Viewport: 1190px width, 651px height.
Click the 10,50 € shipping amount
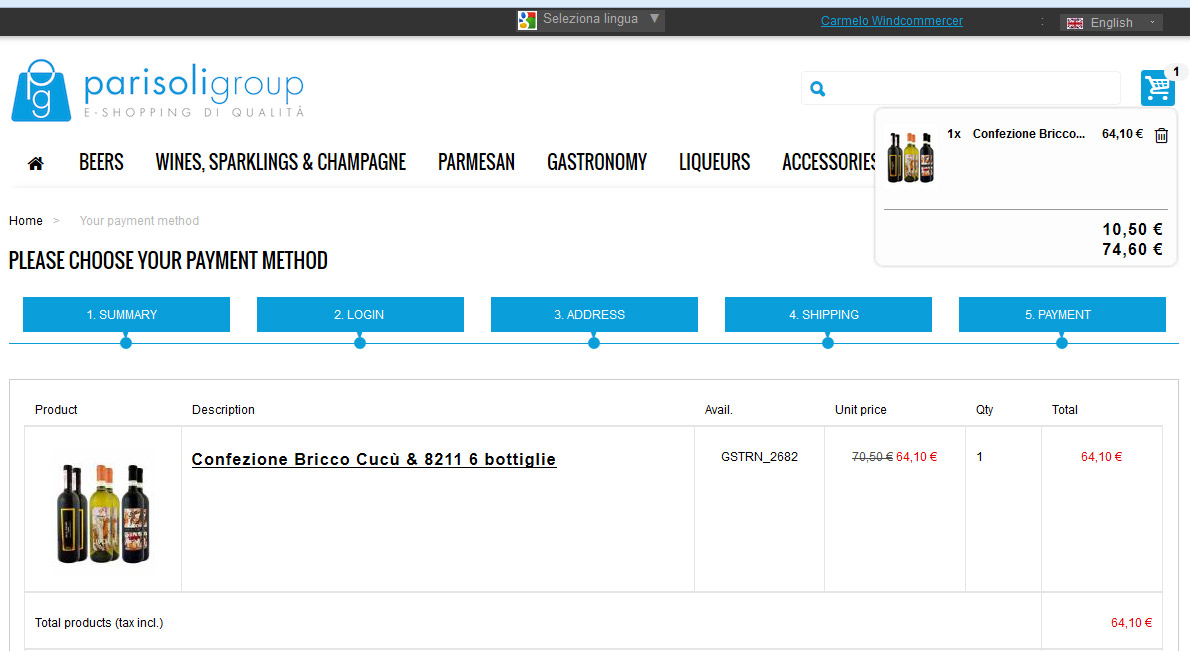tap(1132, 229)
